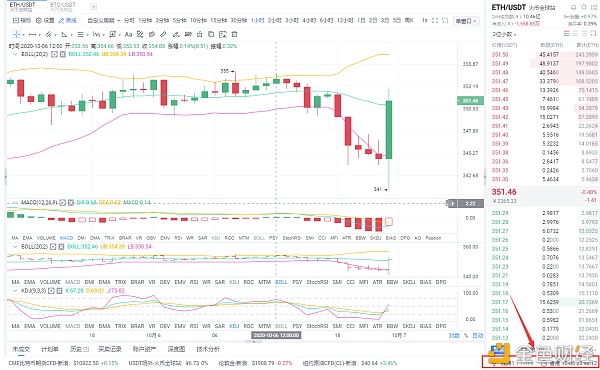Select the horizontal line drawing tool
The width and height of the screenshot is (600, 370).
click(x=33, y=34)
